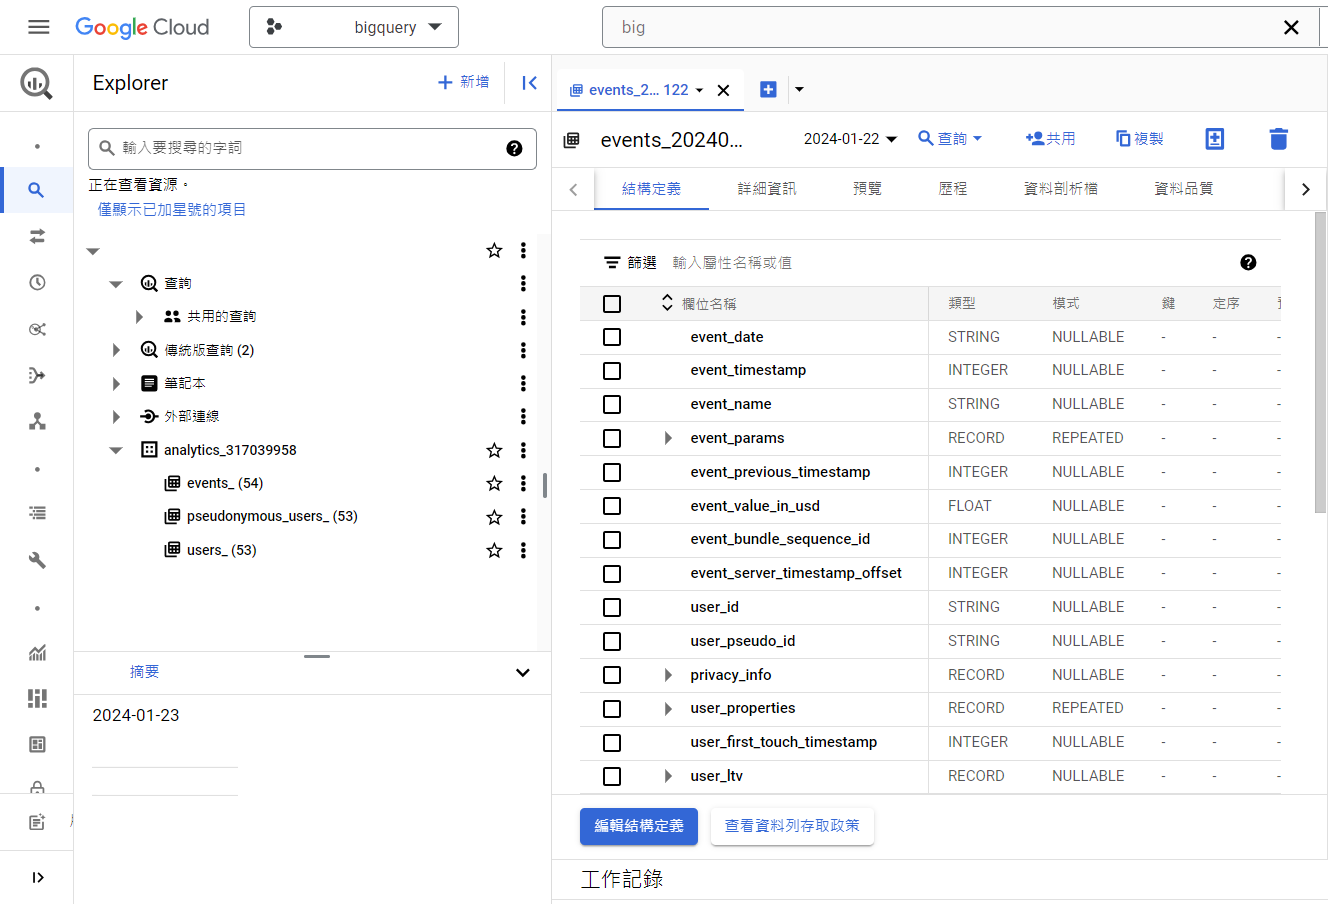The width and height of the screenshot is (1328, 904).
Task: Open more actions for users_ (53) table
Action: click(x=523, y=550)
